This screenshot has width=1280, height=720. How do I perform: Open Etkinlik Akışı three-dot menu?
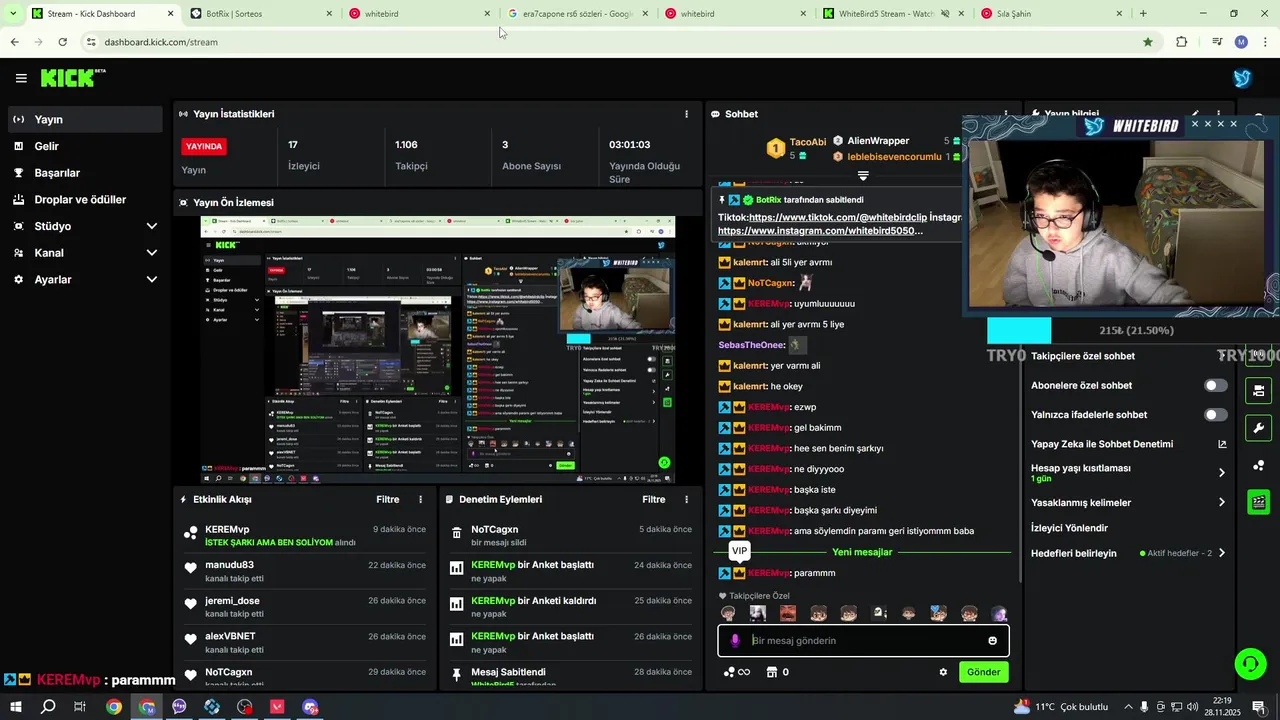point(420,499)
